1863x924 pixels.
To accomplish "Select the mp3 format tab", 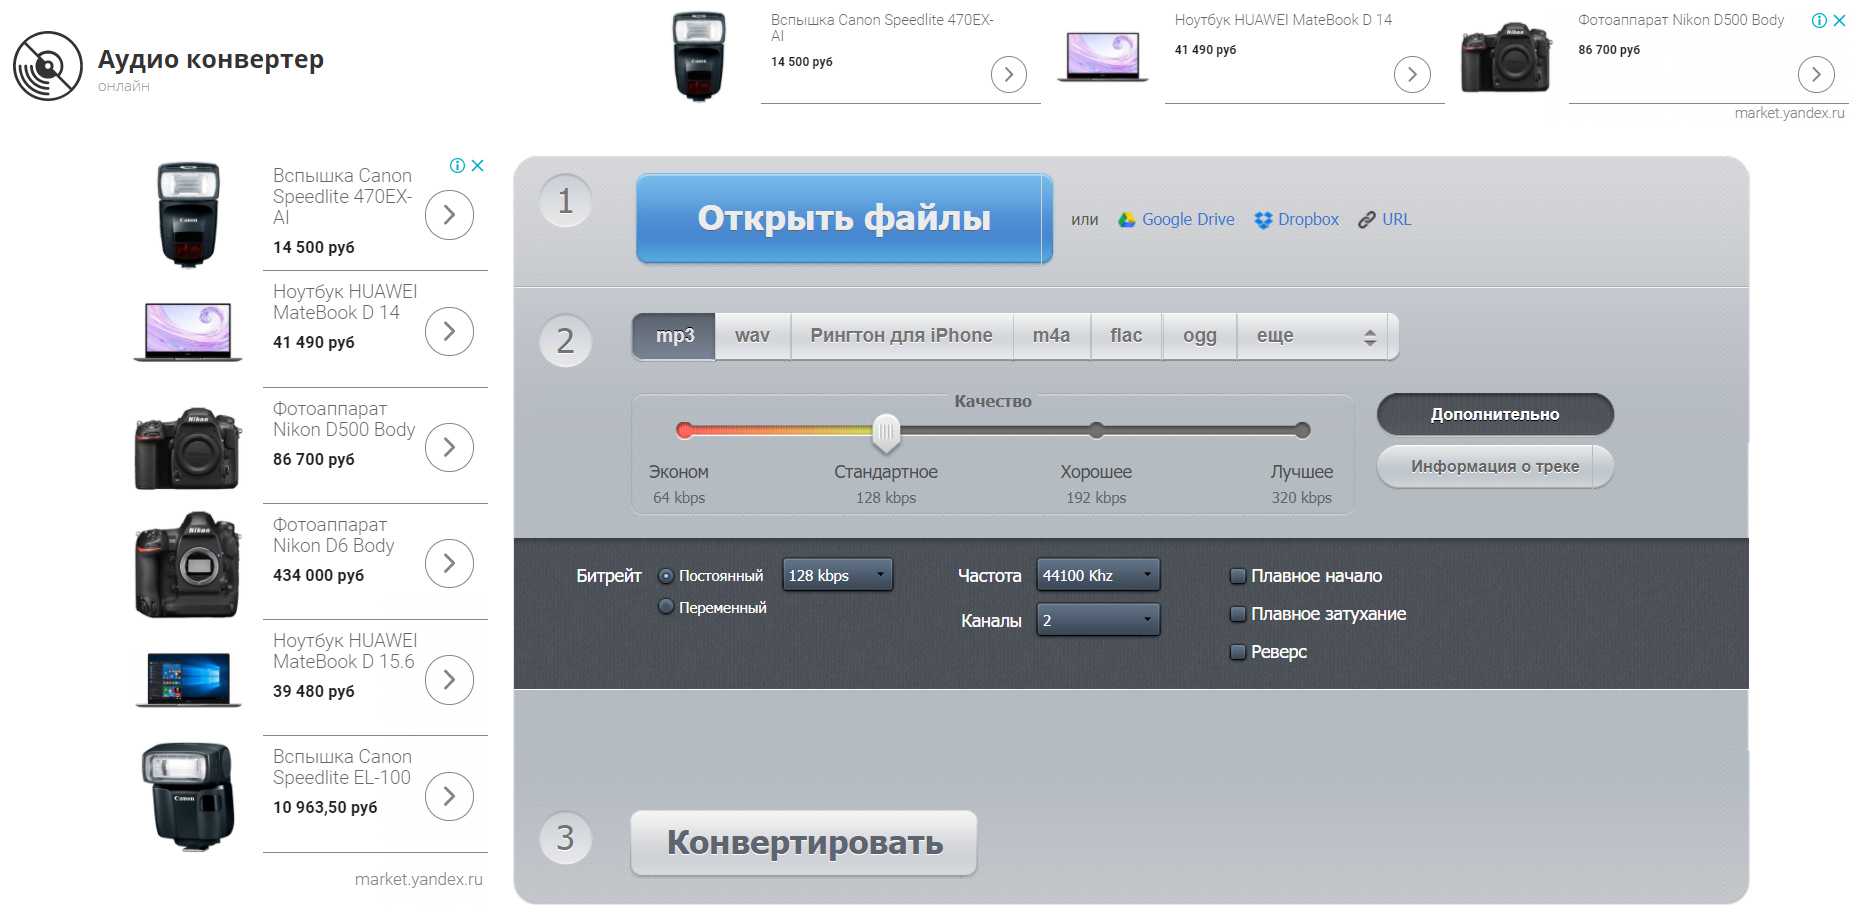I will 674,336.
